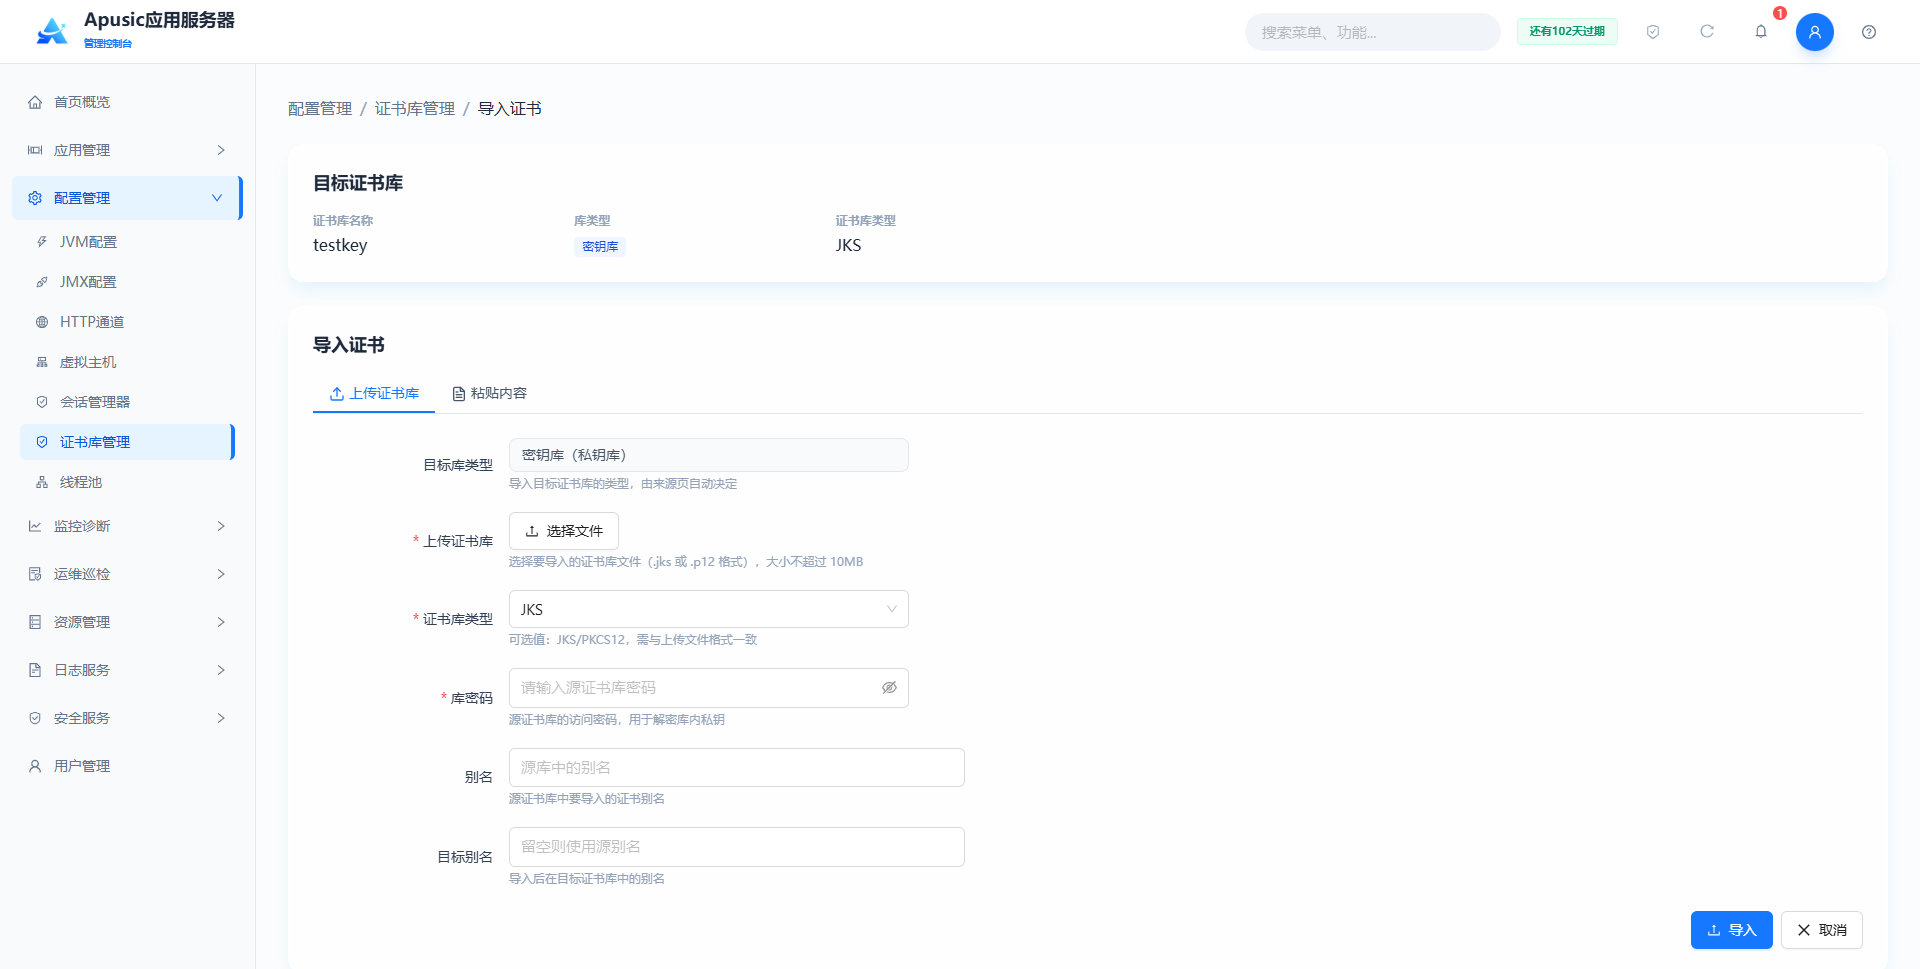The height and width of the screenshot is (969, 1920).
Task: Click 配置管理 breadcrumb link
Action: pyautogui.click(x=320, y=109)
